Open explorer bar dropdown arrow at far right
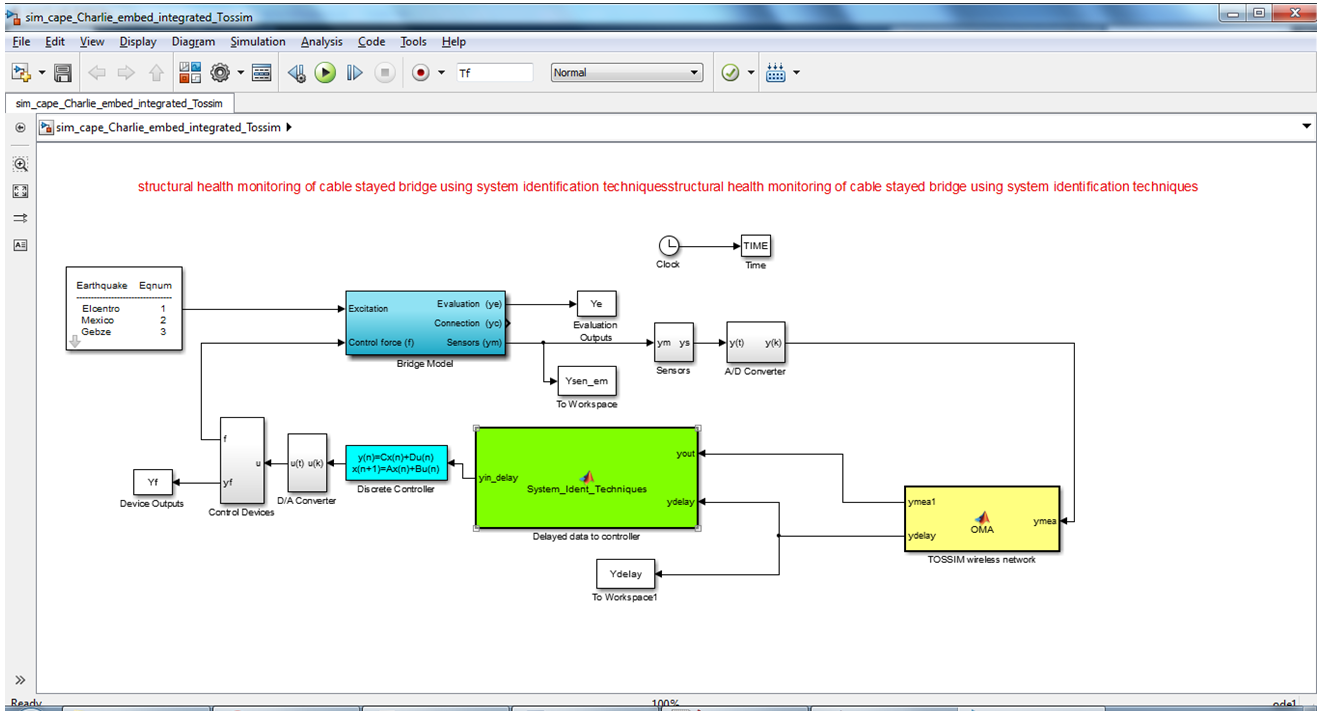 [x=1306, y=127]
